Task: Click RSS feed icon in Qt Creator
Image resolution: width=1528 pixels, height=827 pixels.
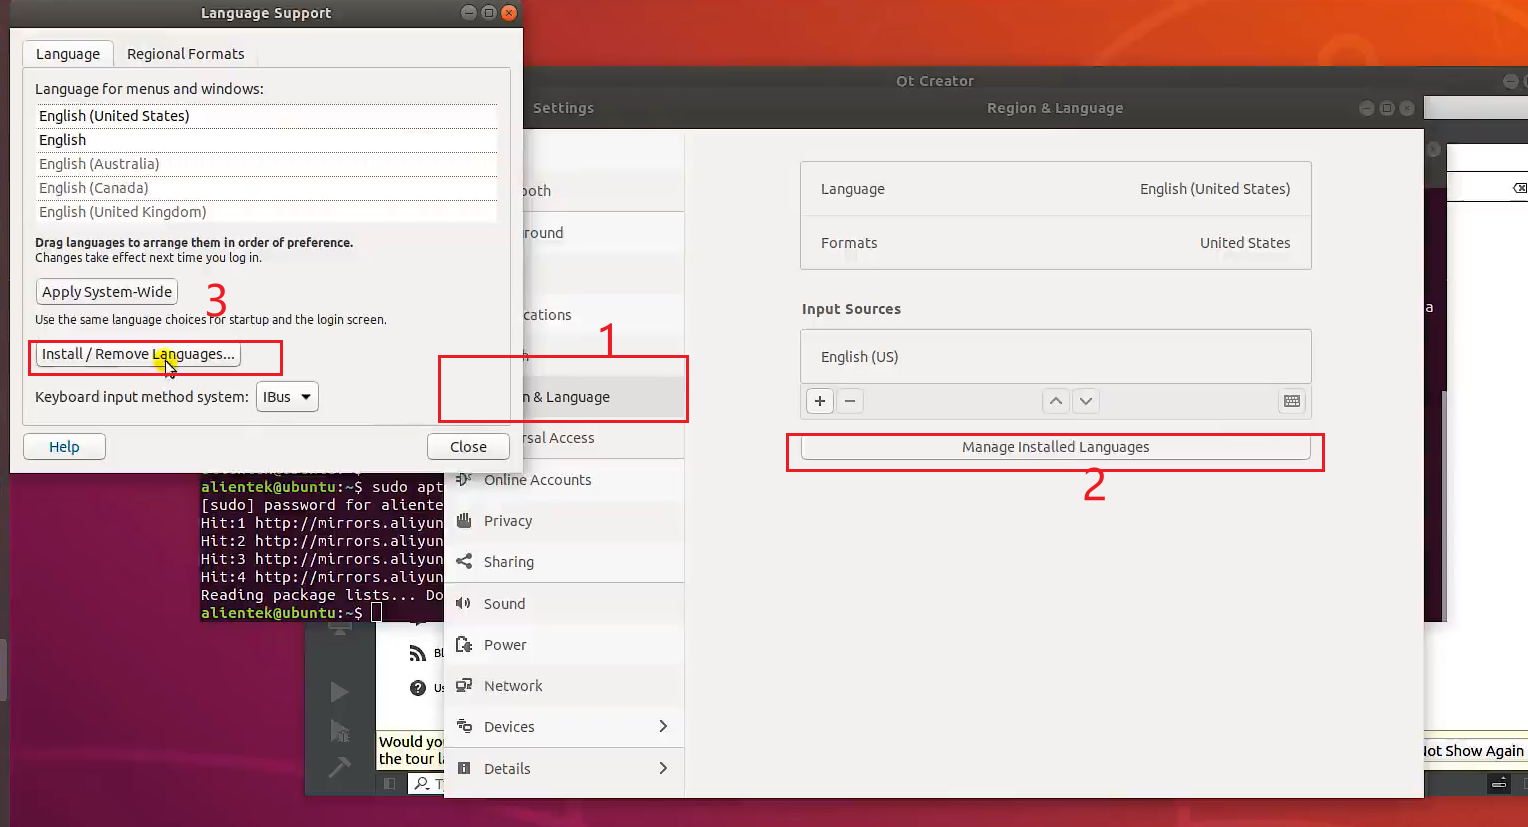Action: click(x=418, y=653)
